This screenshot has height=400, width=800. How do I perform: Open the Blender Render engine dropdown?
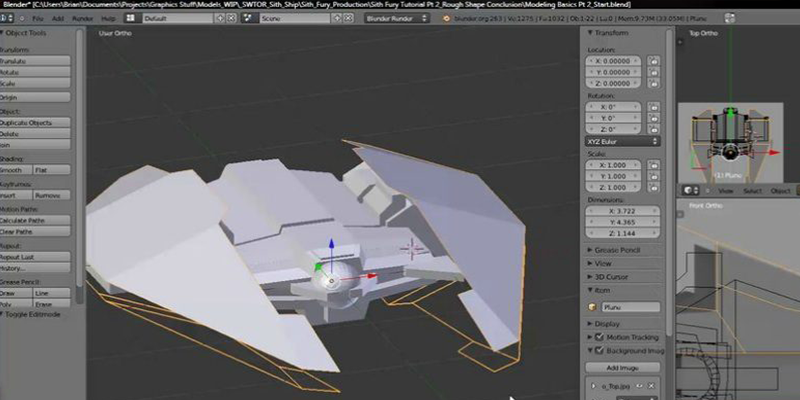pyautogui.click(x=397, y=18)
